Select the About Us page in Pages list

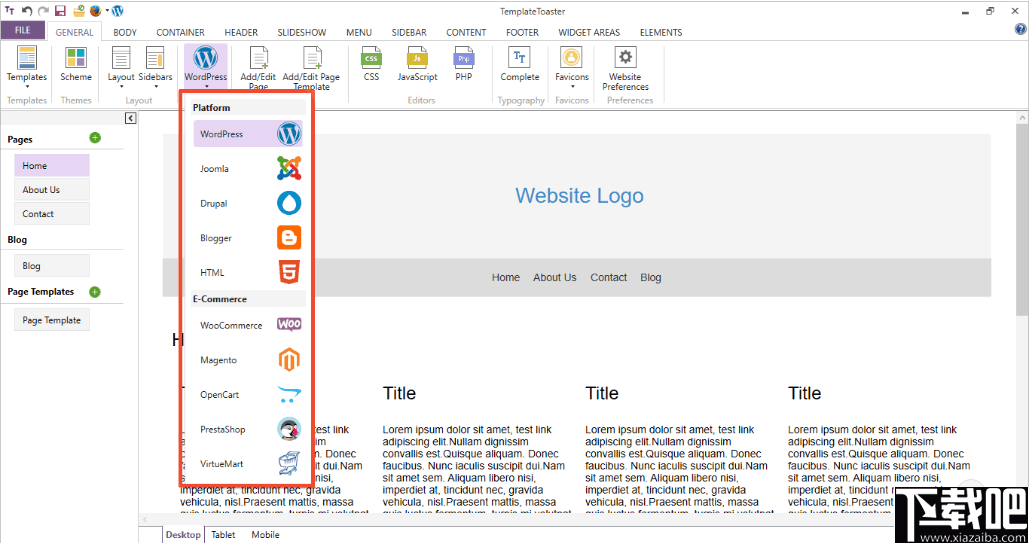(x=52, y=190)
